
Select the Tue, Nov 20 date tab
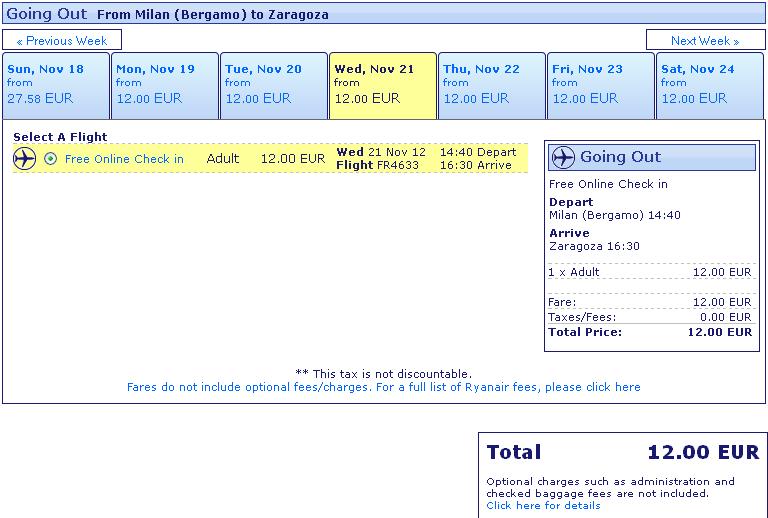click(274, 86)
